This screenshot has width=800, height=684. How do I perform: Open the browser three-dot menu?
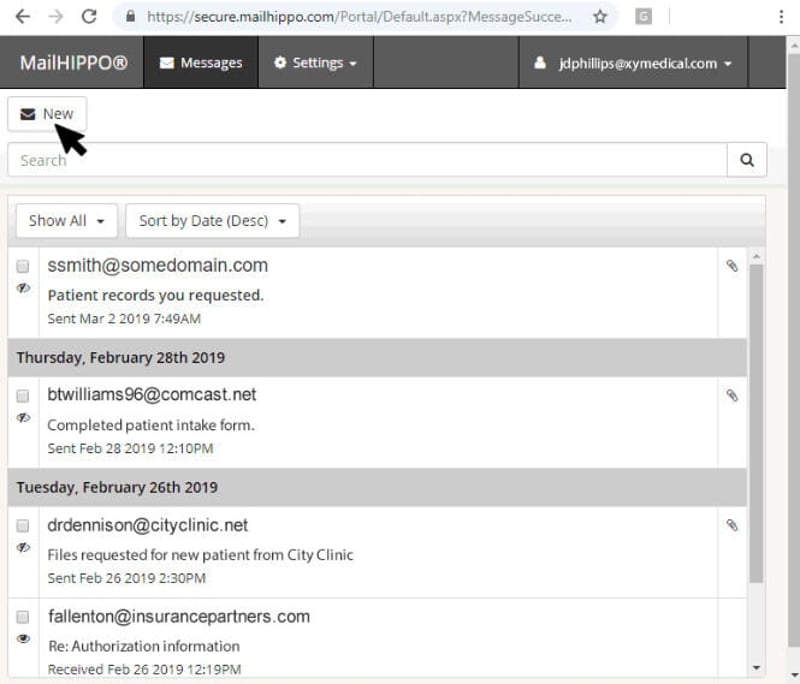click(781, 17)
